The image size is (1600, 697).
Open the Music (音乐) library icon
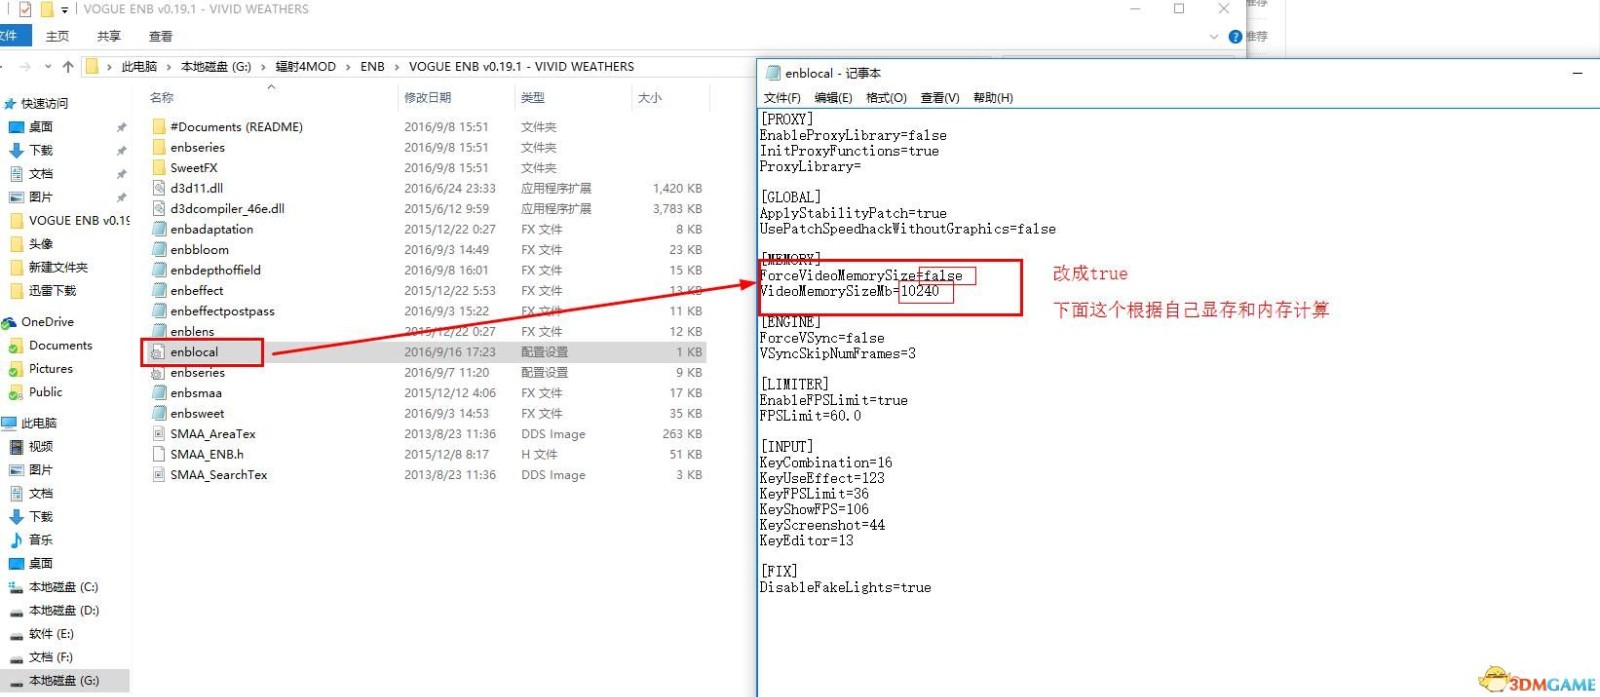16,540
